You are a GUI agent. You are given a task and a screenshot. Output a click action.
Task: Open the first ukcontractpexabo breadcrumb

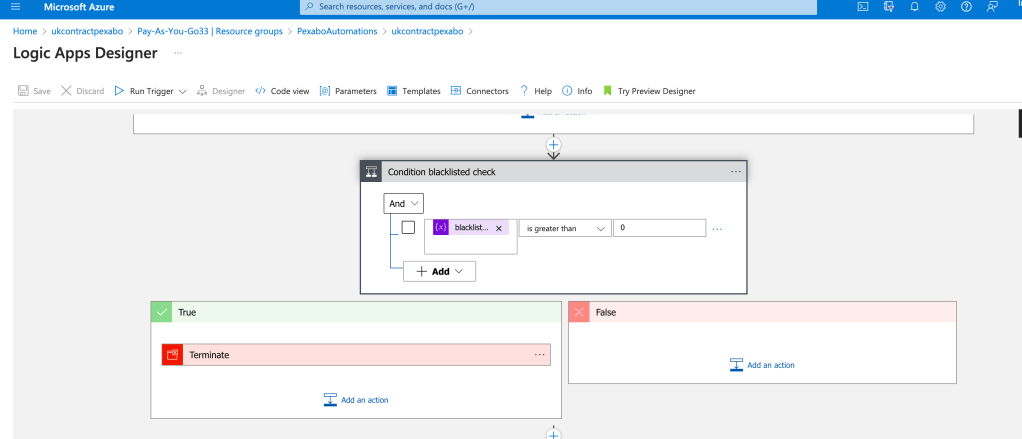click(x=87, y=31)
